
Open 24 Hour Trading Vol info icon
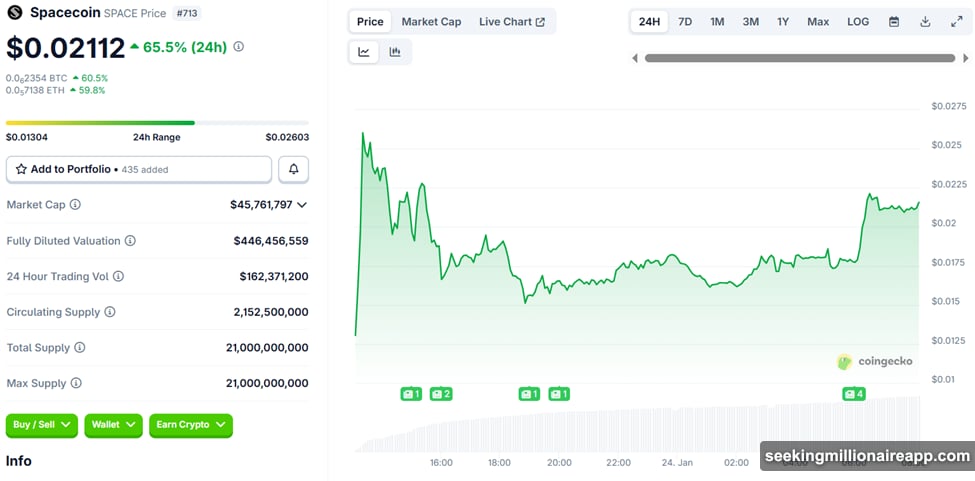point(118,276)
